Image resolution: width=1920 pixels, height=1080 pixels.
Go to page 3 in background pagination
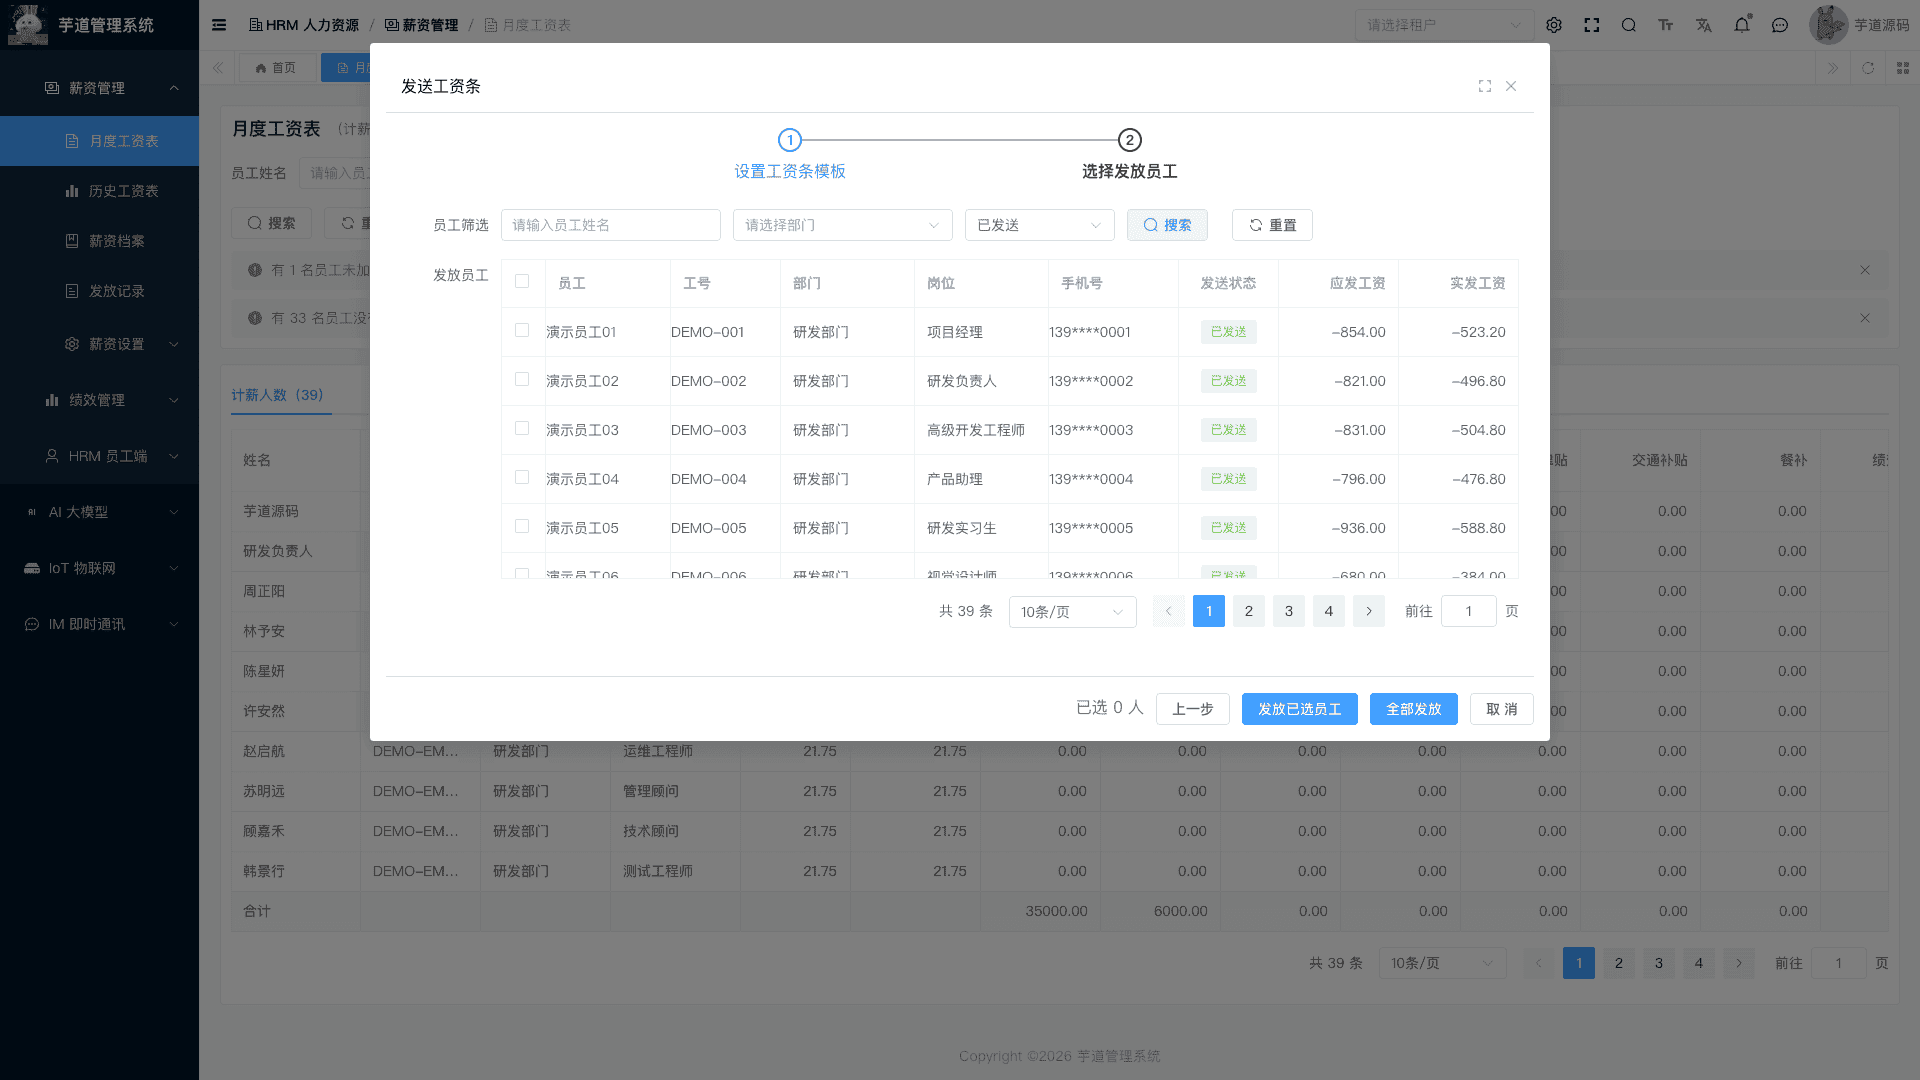(x=1659, y=963)
